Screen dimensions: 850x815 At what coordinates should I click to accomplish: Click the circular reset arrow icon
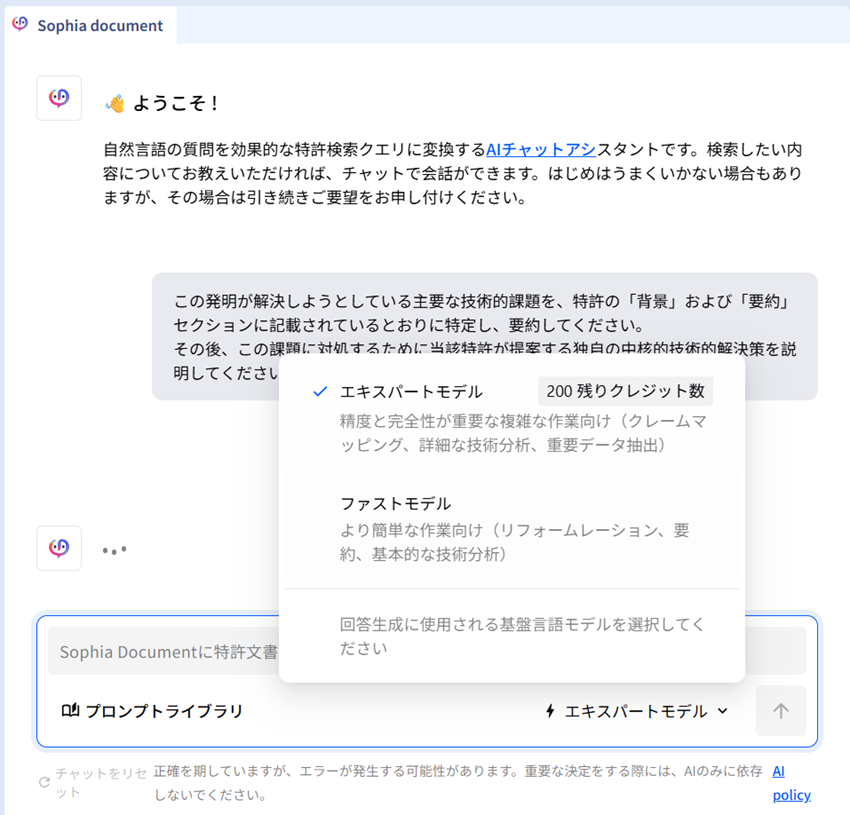click(44, 782)
